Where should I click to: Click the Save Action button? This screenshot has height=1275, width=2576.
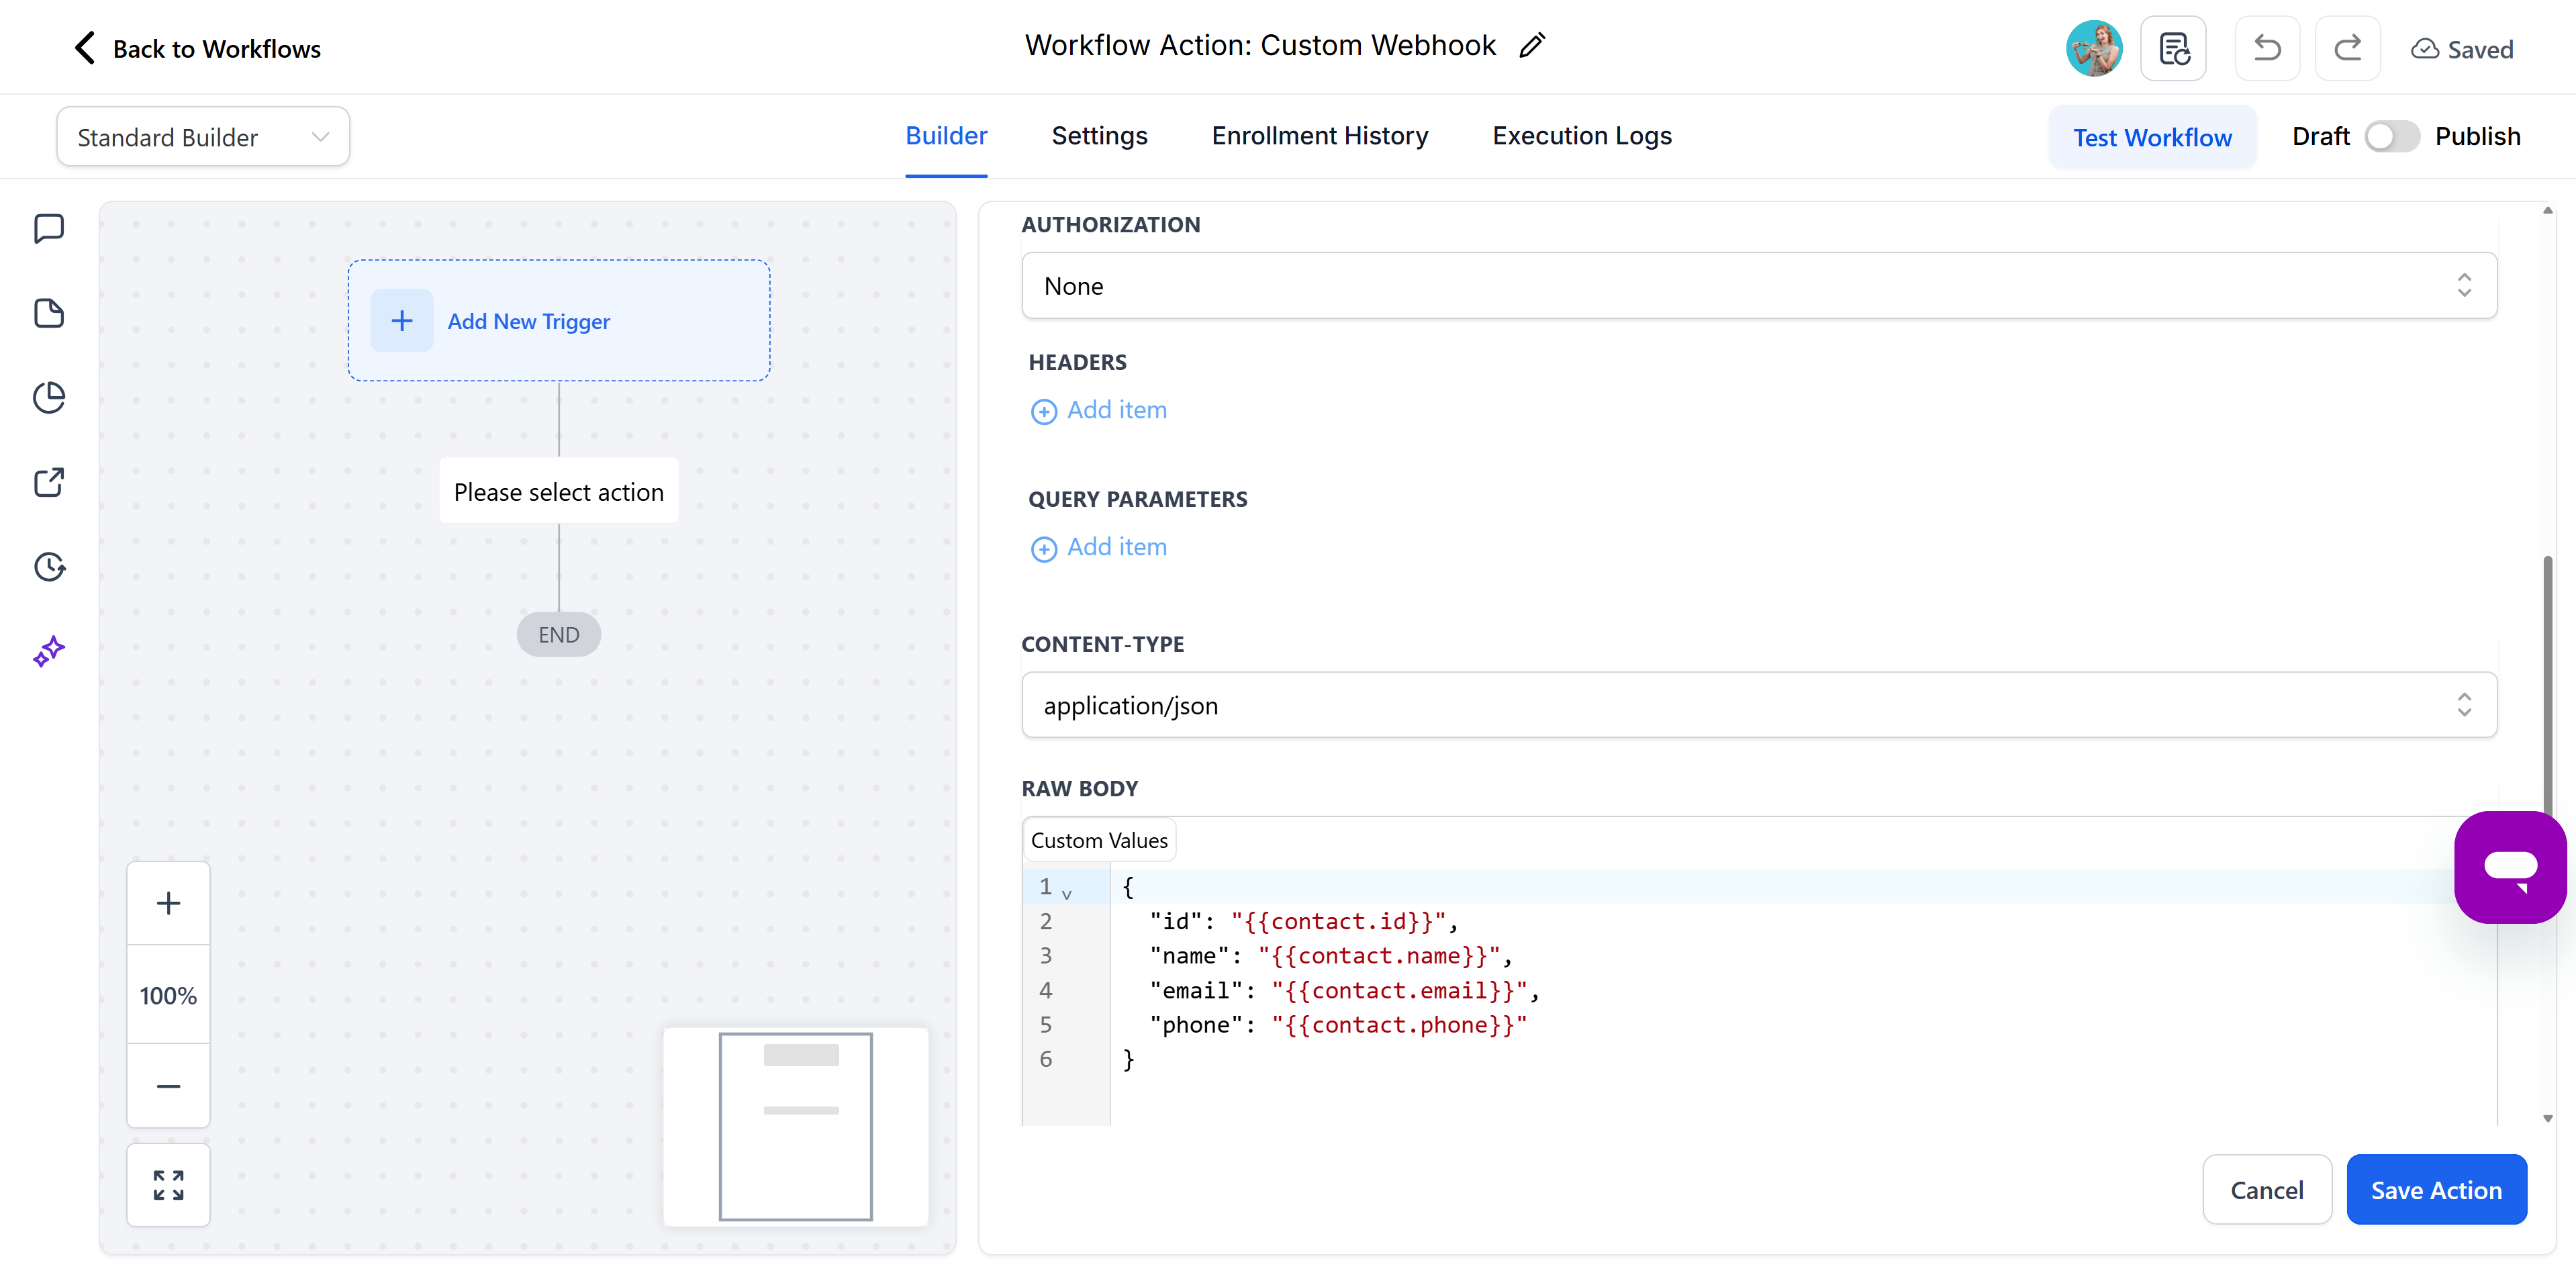click(x=2437, y=1189)
